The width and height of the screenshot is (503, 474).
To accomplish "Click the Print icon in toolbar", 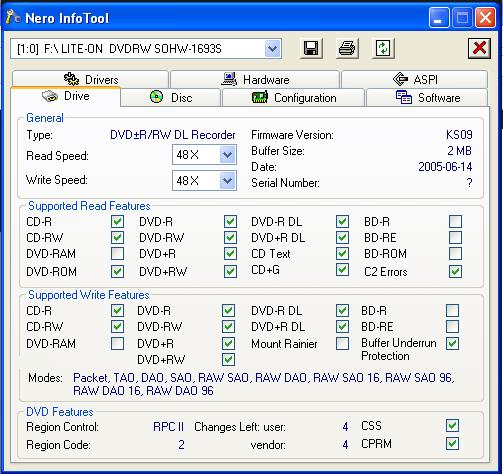I will pyautogui.click(x=347, y=49).
